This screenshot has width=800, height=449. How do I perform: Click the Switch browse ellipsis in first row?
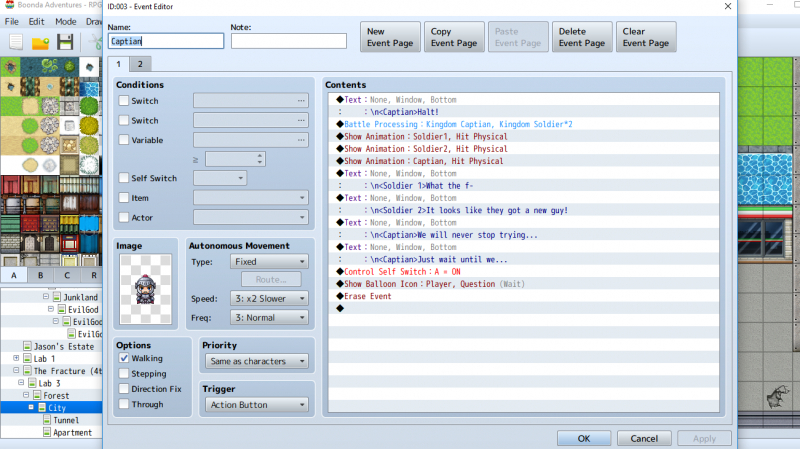302,101
